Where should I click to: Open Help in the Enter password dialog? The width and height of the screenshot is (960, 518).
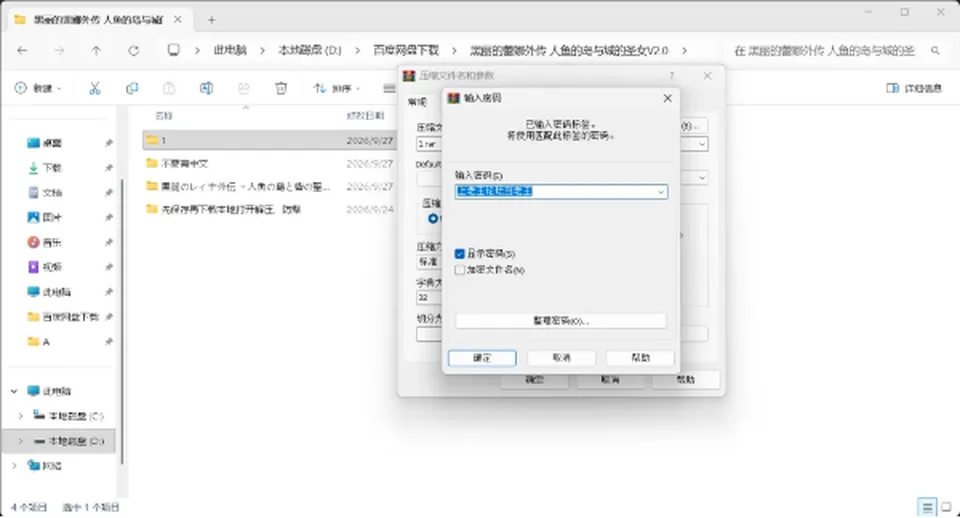click(640, 358)
